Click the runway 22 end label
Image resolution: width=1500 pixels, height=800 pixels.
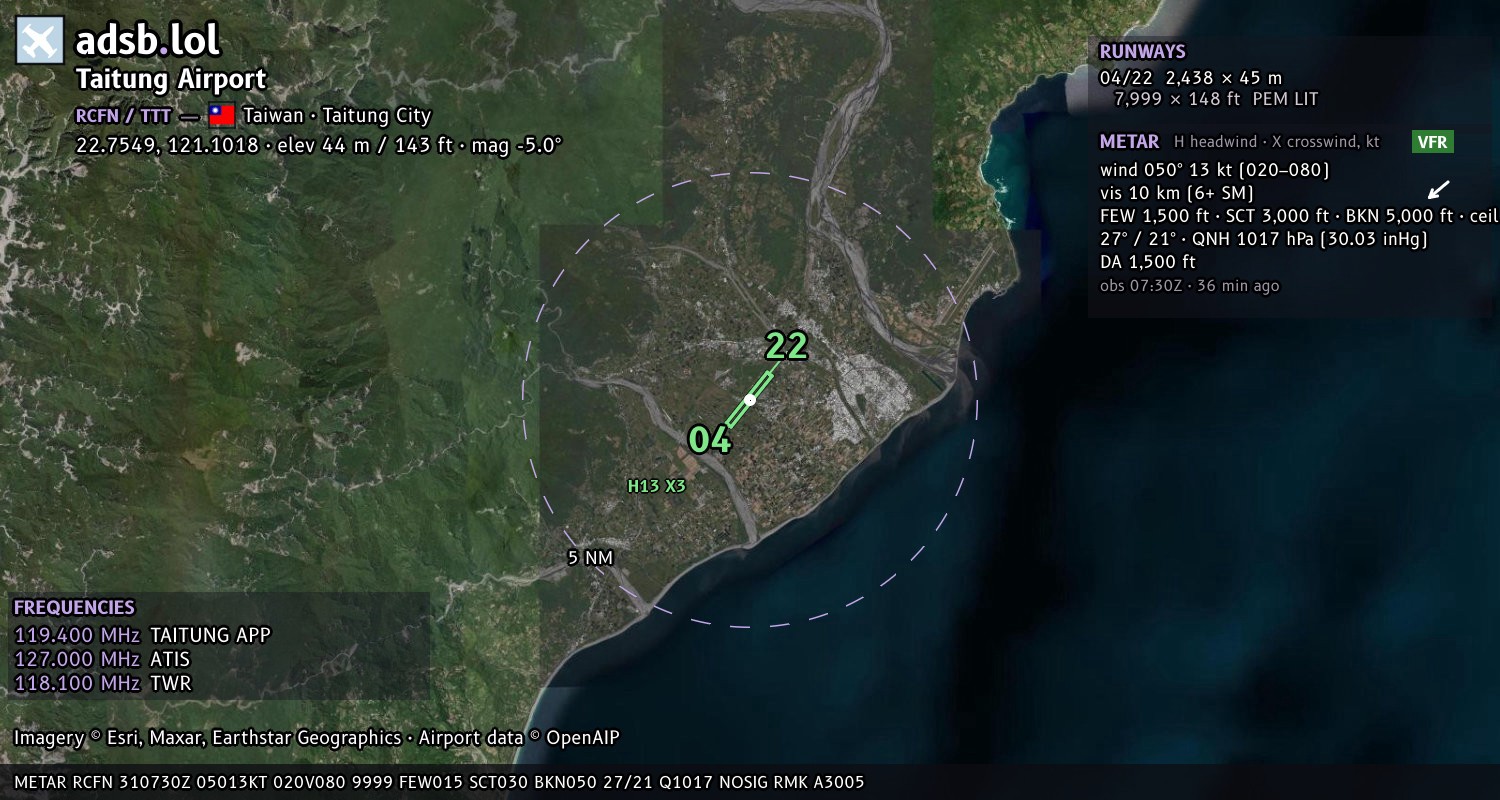coord(786,346)
